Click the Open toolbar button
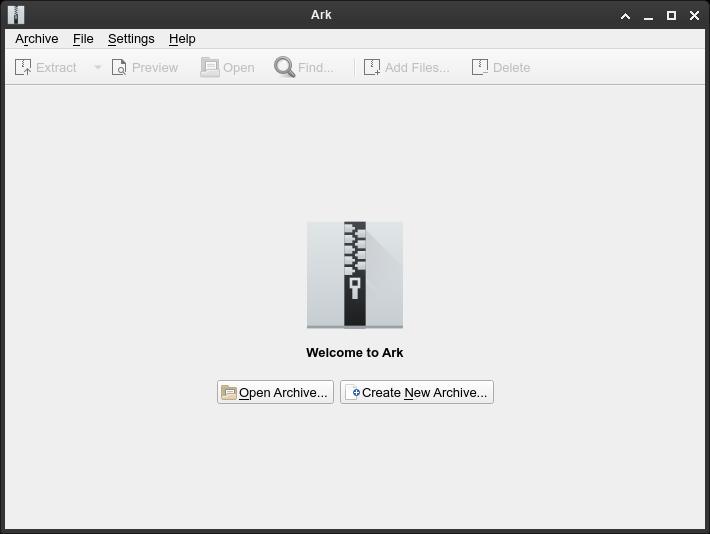 pos(227,67)
